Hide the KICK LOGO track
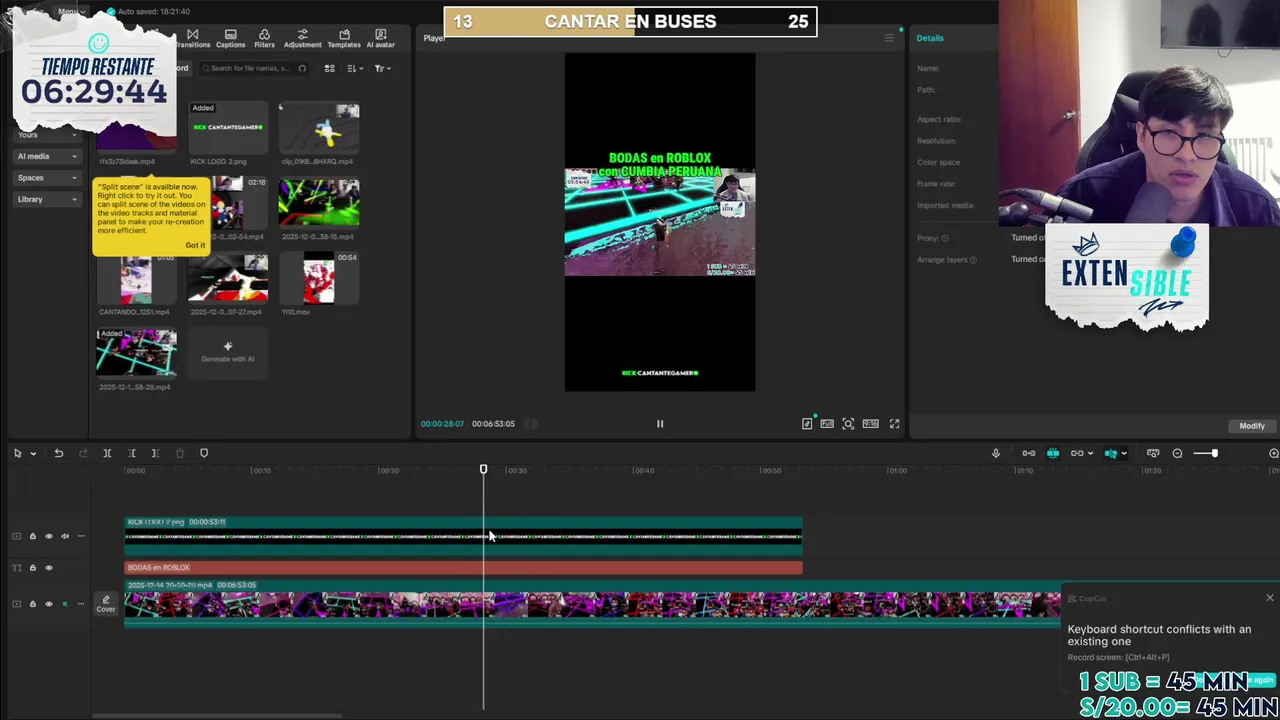1280x720 pixels. pyautogui.click(x=49, y=537)
